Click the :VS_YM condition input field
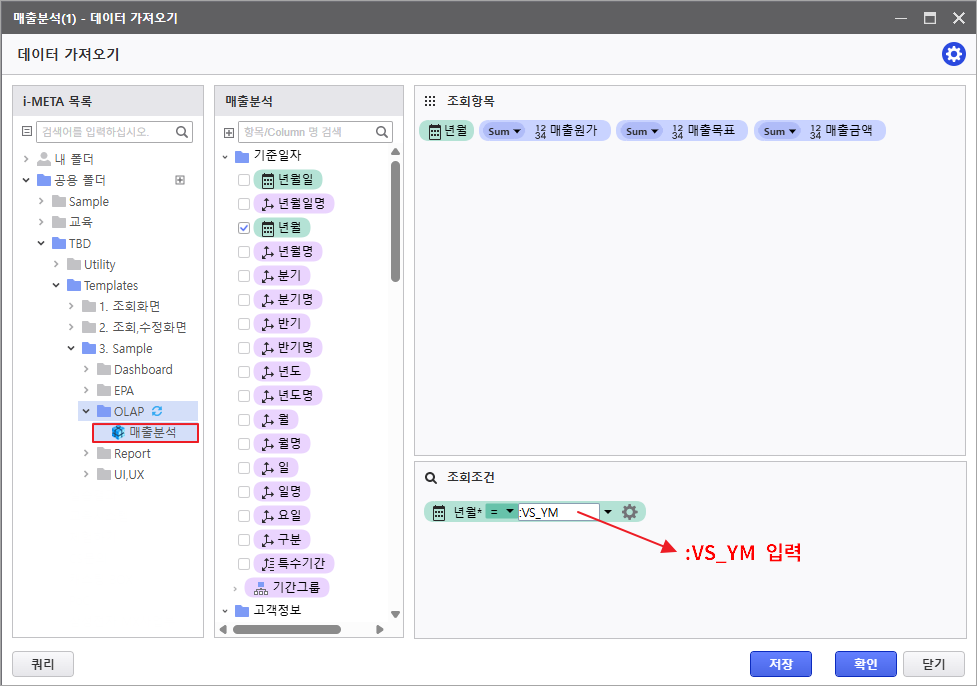Viewport: 977px width, 686px height. (558, 512)
